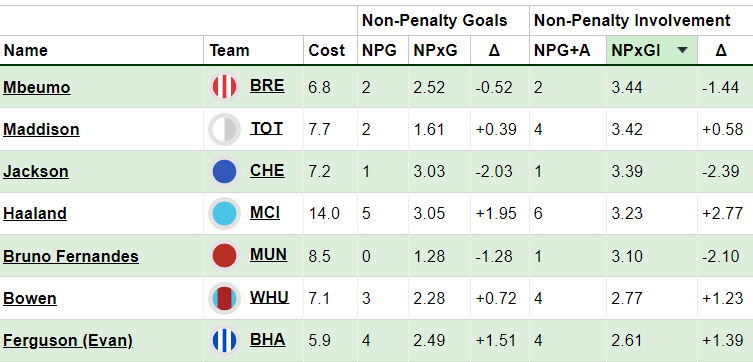Image resolution: width=753 pixels, height=362 pixels.
Task: Select Haaland's 14.0 cost cell
Action: (330, 214)
